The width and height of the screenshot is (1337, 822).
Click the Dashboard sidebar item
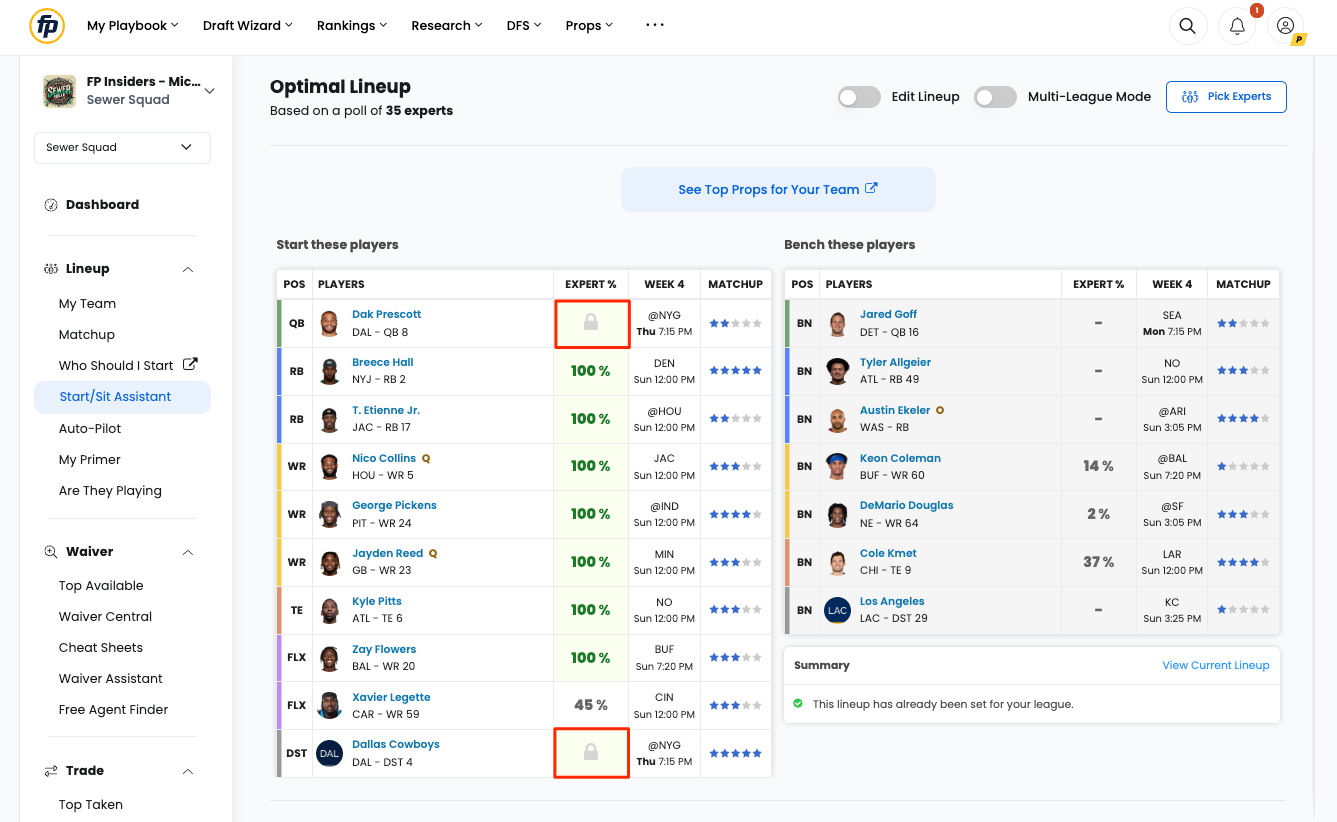click(102, 205)
